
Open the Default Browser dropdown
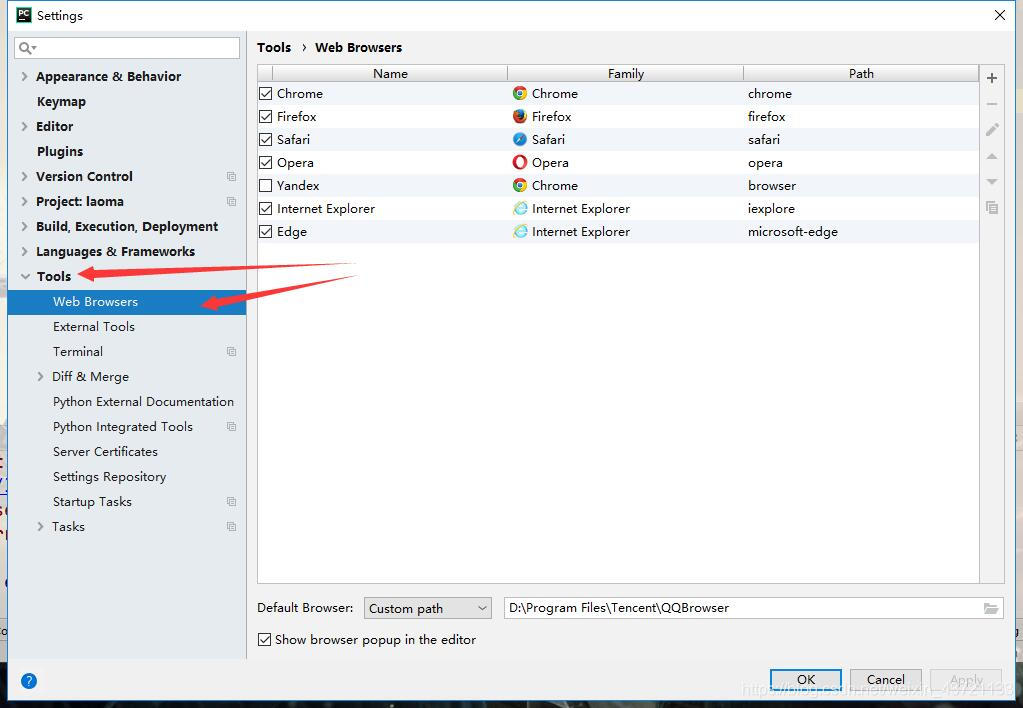tap(427, 608)
